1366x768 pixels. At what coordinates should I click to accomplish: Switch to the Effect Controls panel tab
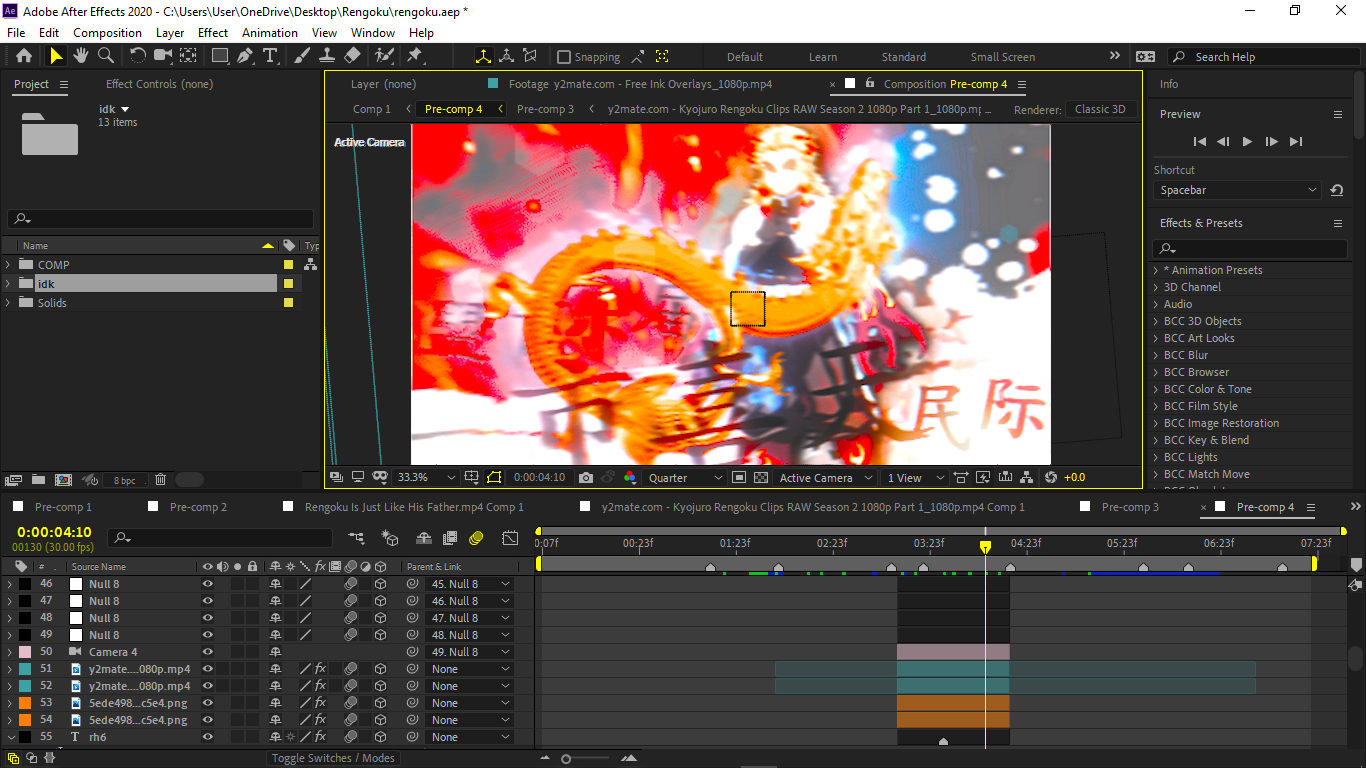tap(159, 84)
